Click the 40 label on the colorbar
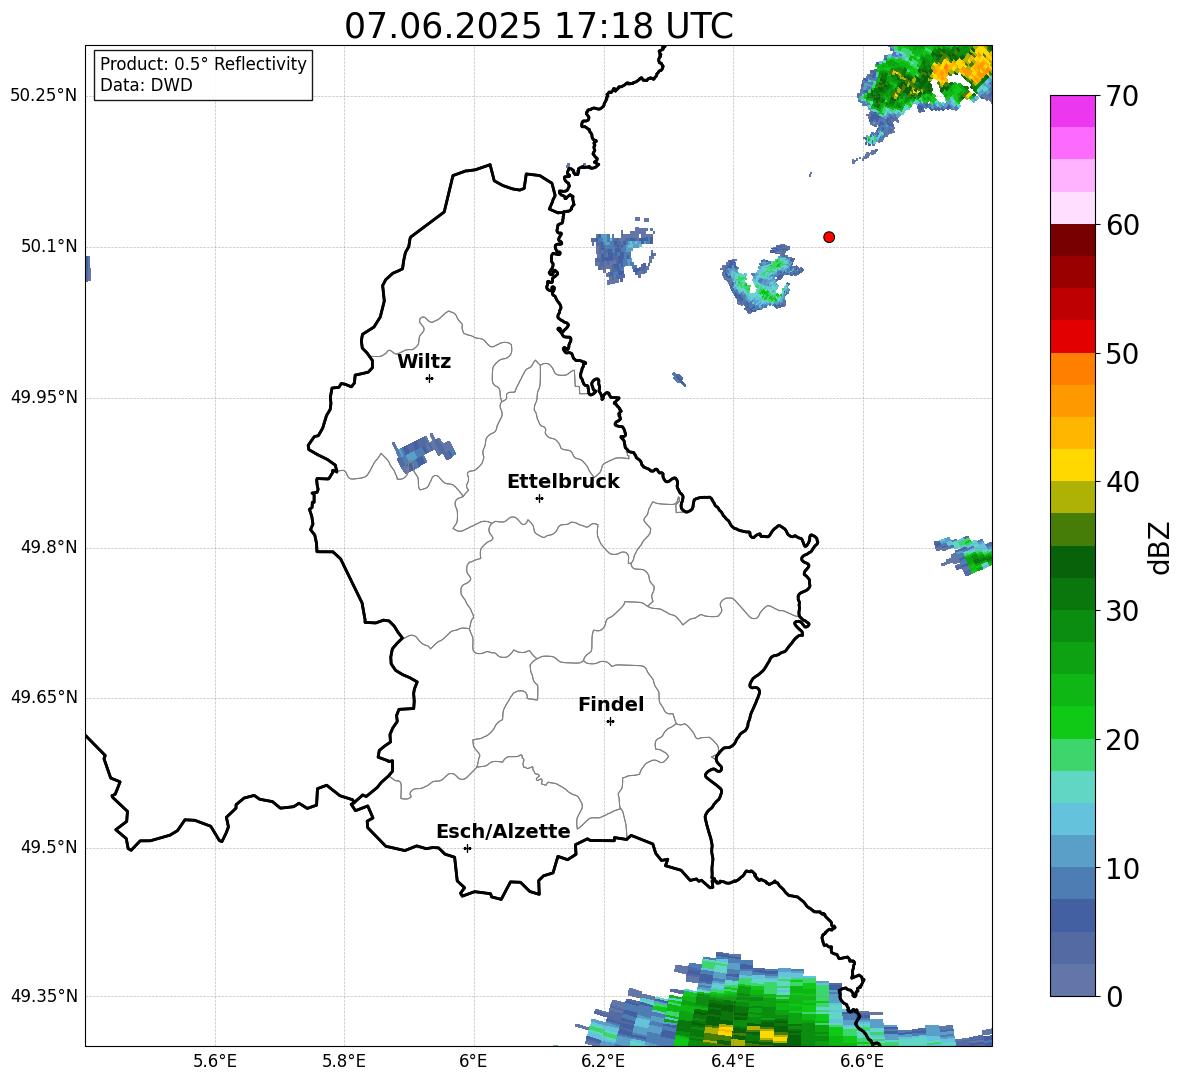1184x1081 pixels. click(1122, 482)
